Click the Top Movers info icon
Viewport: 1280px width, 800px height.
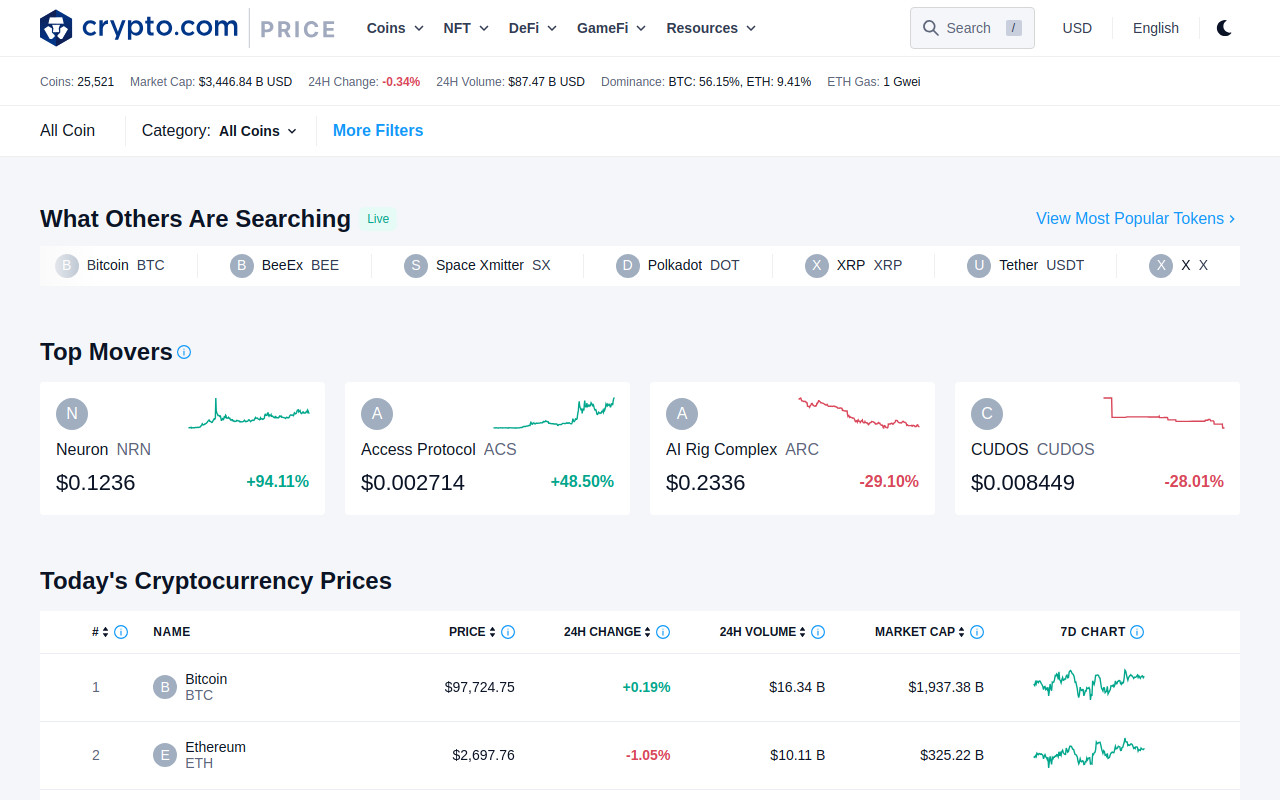(x=184, y=352)
